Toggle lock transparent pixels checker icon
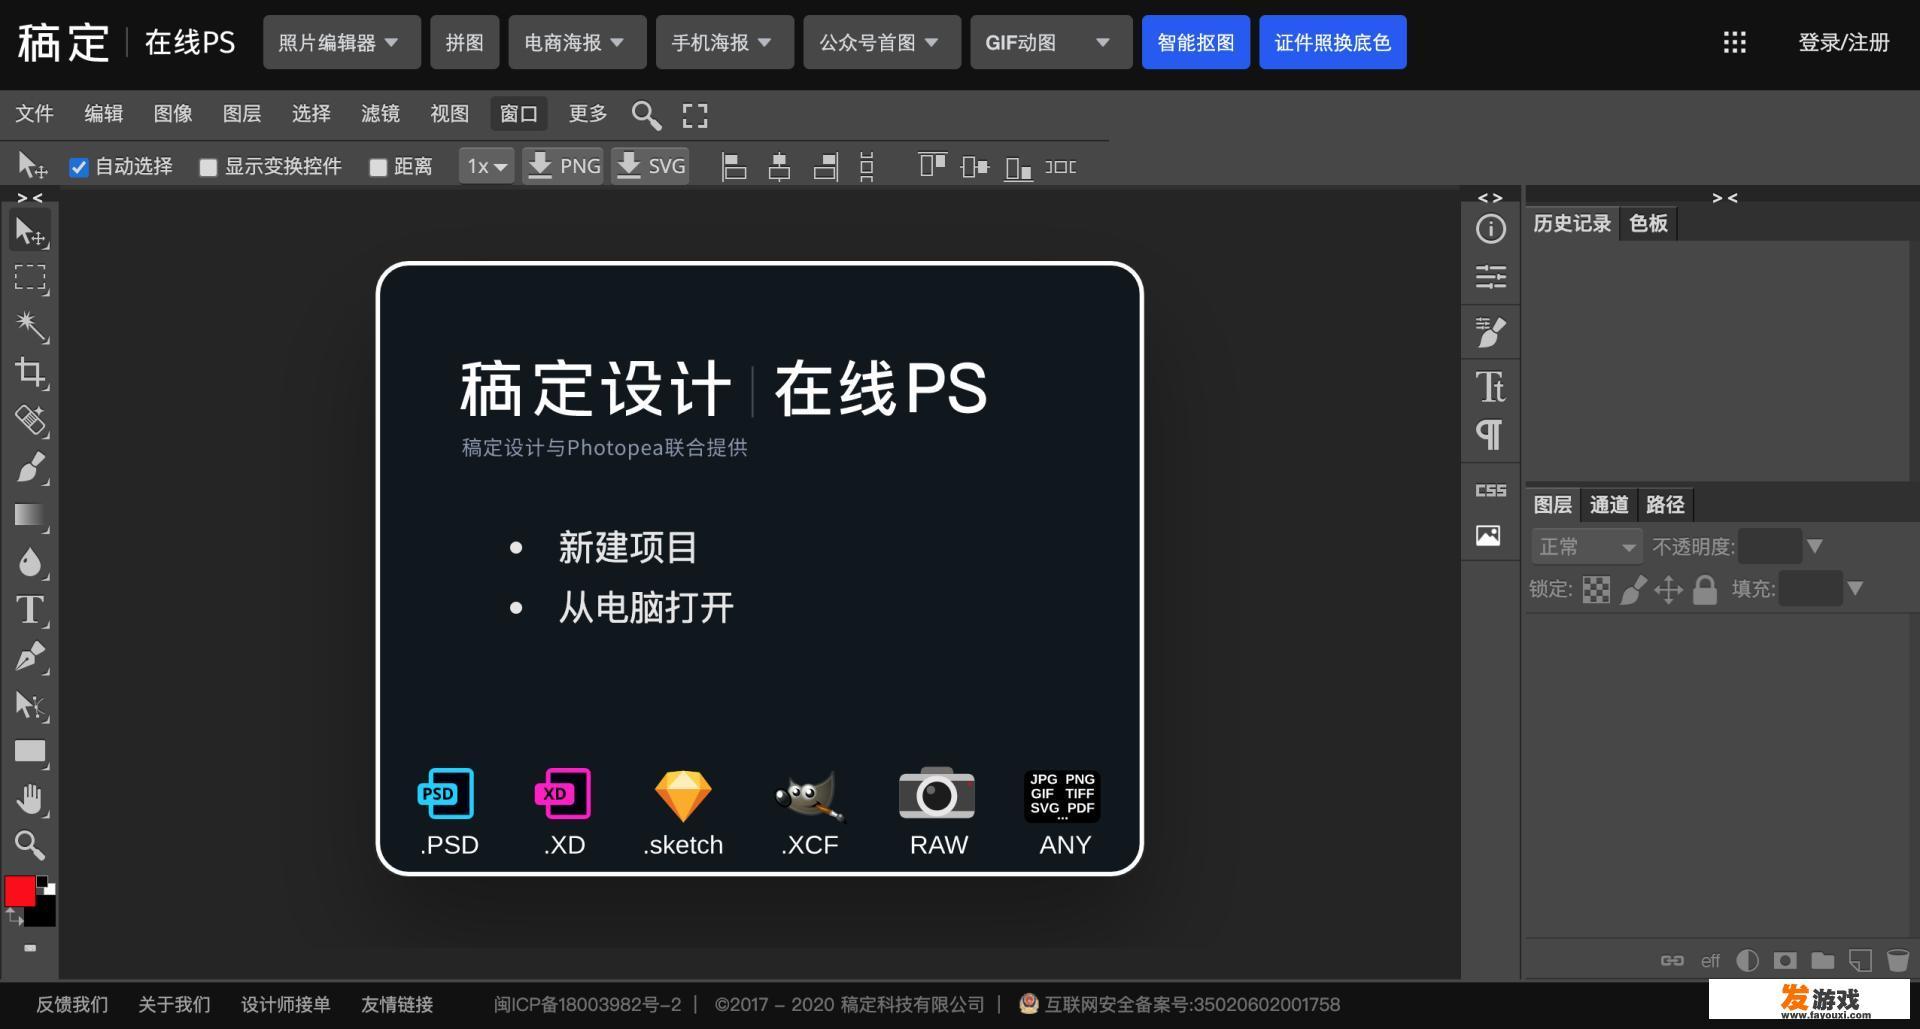Screen dimensions: 1920x1029 pos(1597,590)
